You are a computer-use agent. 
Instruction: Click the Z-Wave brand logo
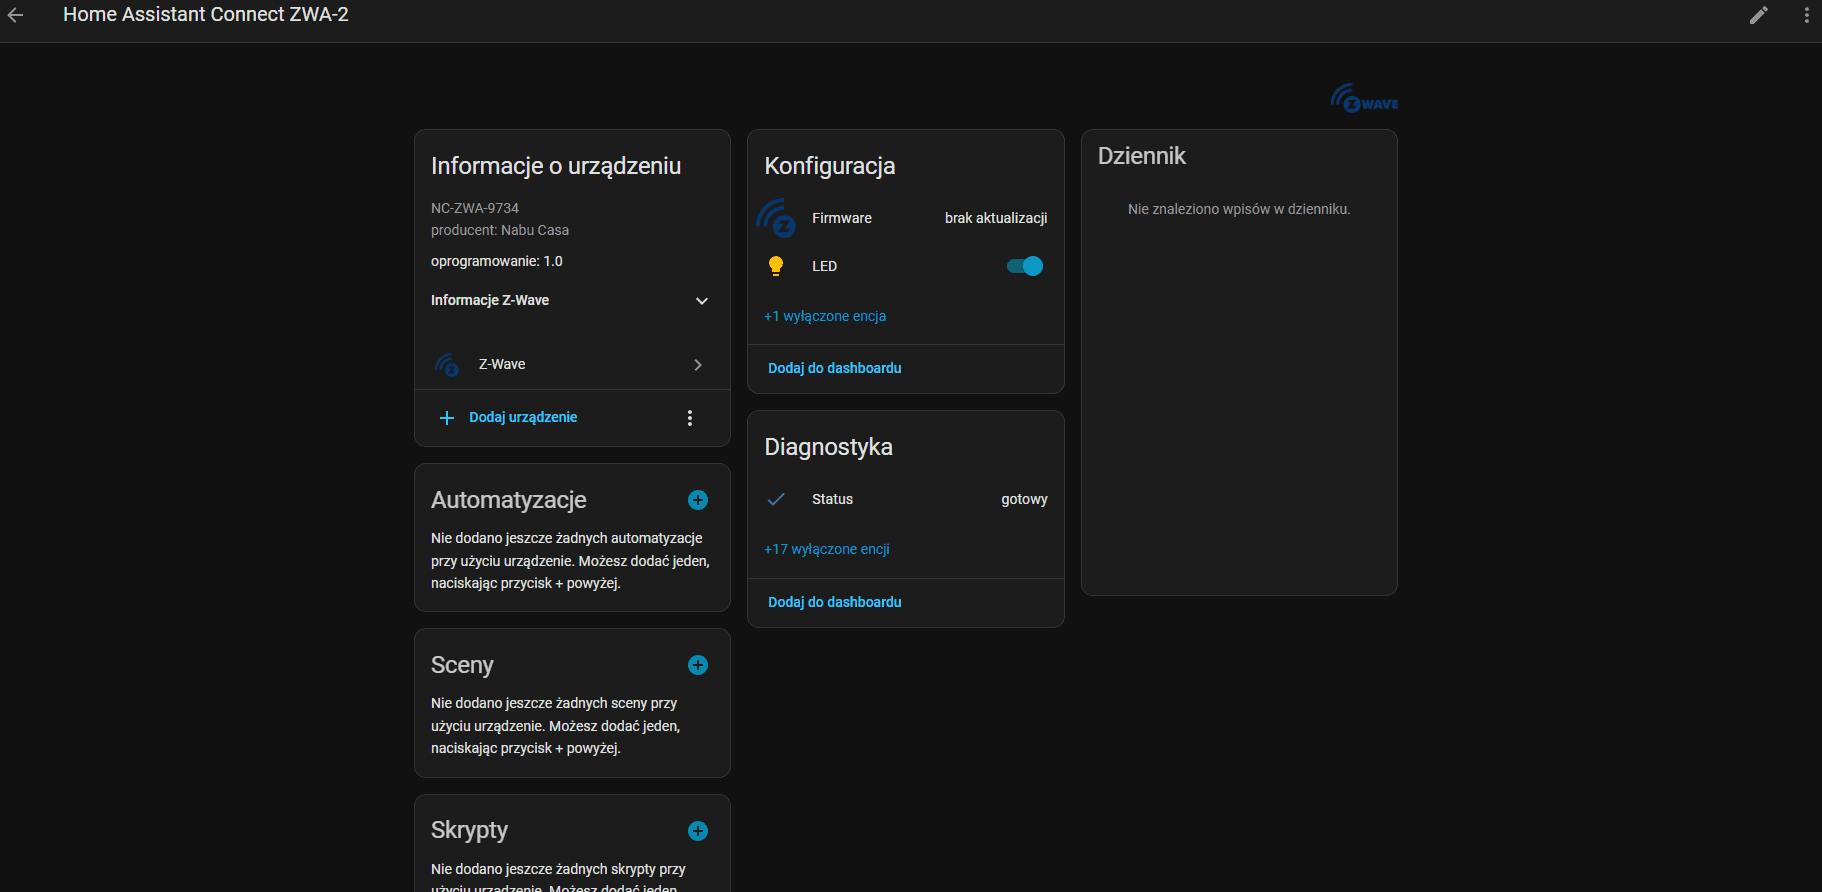tap(1364, 99)
